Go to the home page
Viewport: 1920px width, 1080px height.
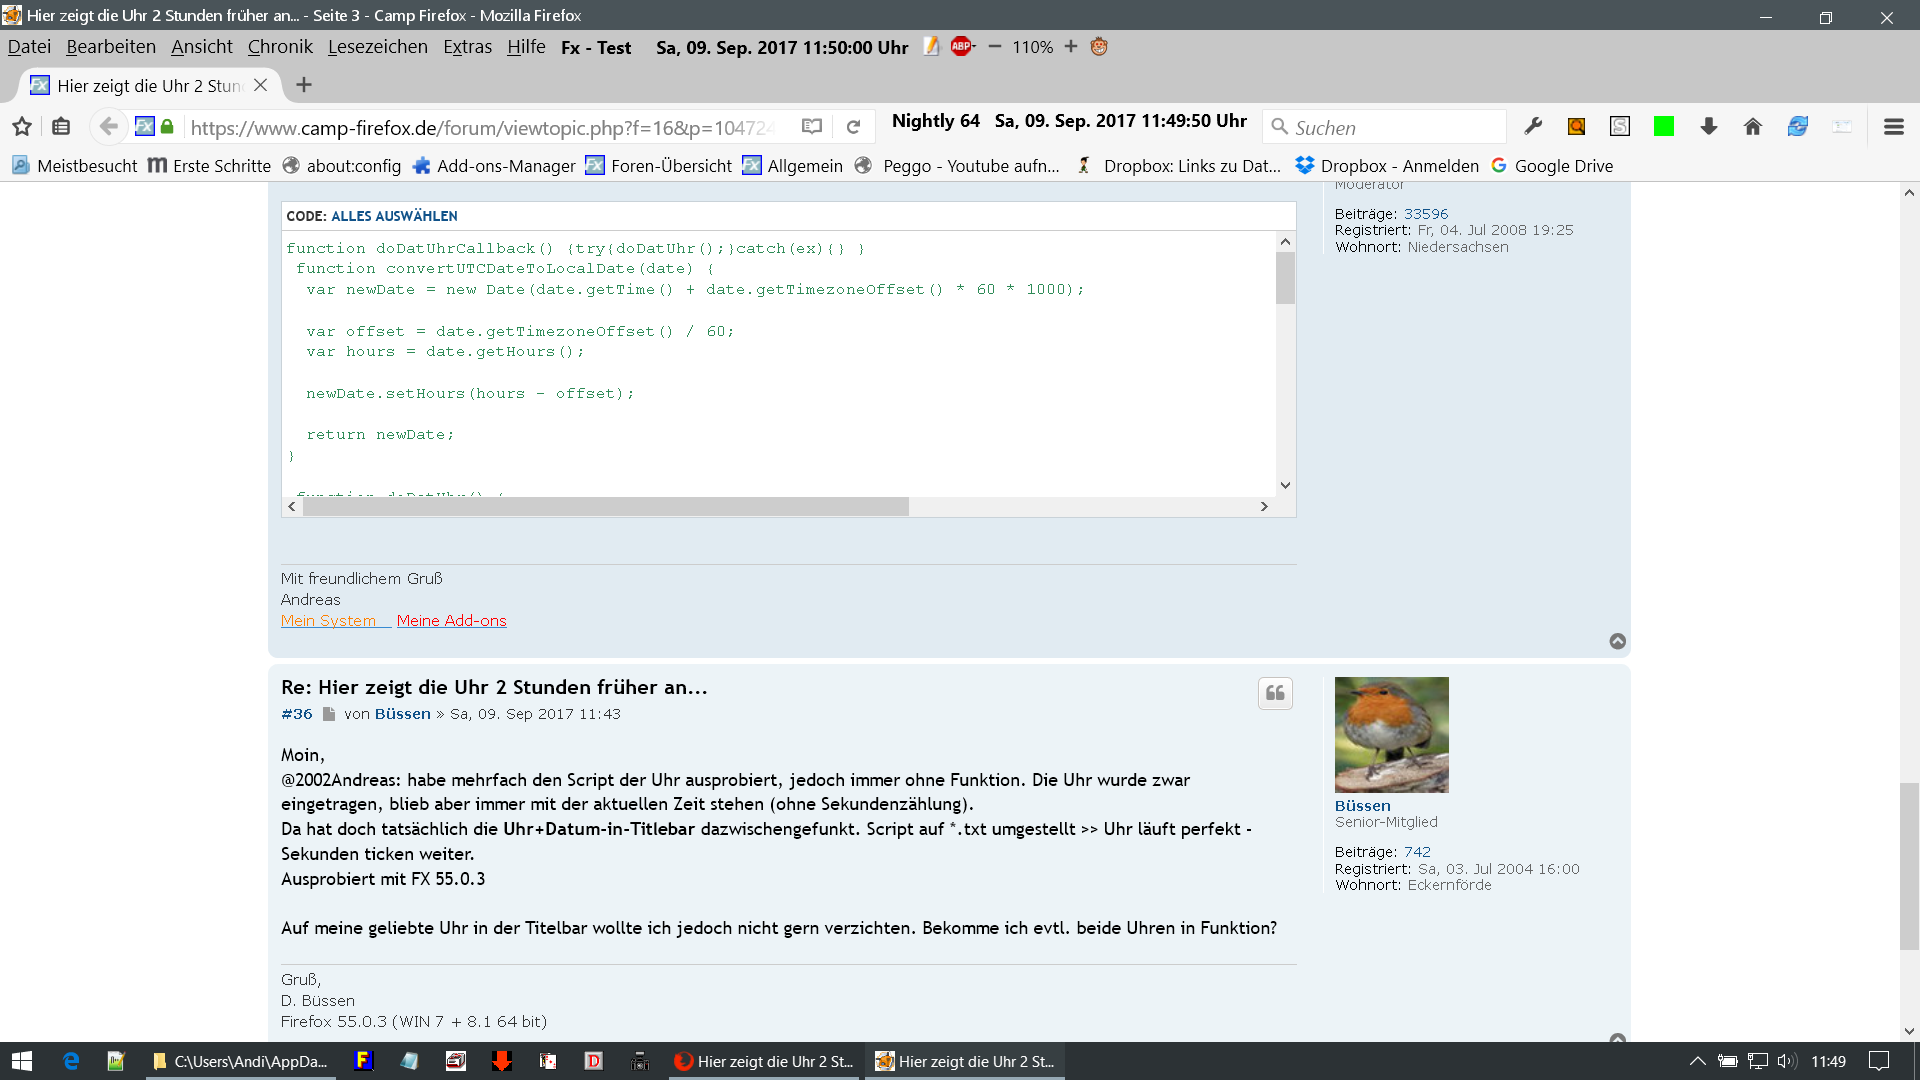point(1752,127)
